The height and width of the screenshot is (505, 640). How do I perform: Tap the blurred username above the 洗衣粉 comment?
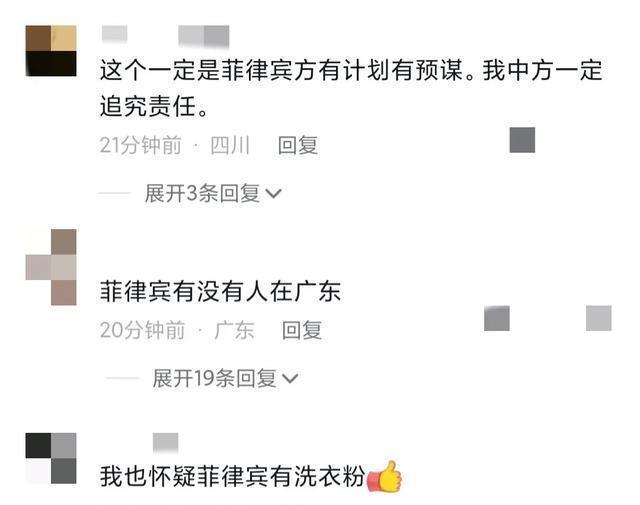(165, 443)
